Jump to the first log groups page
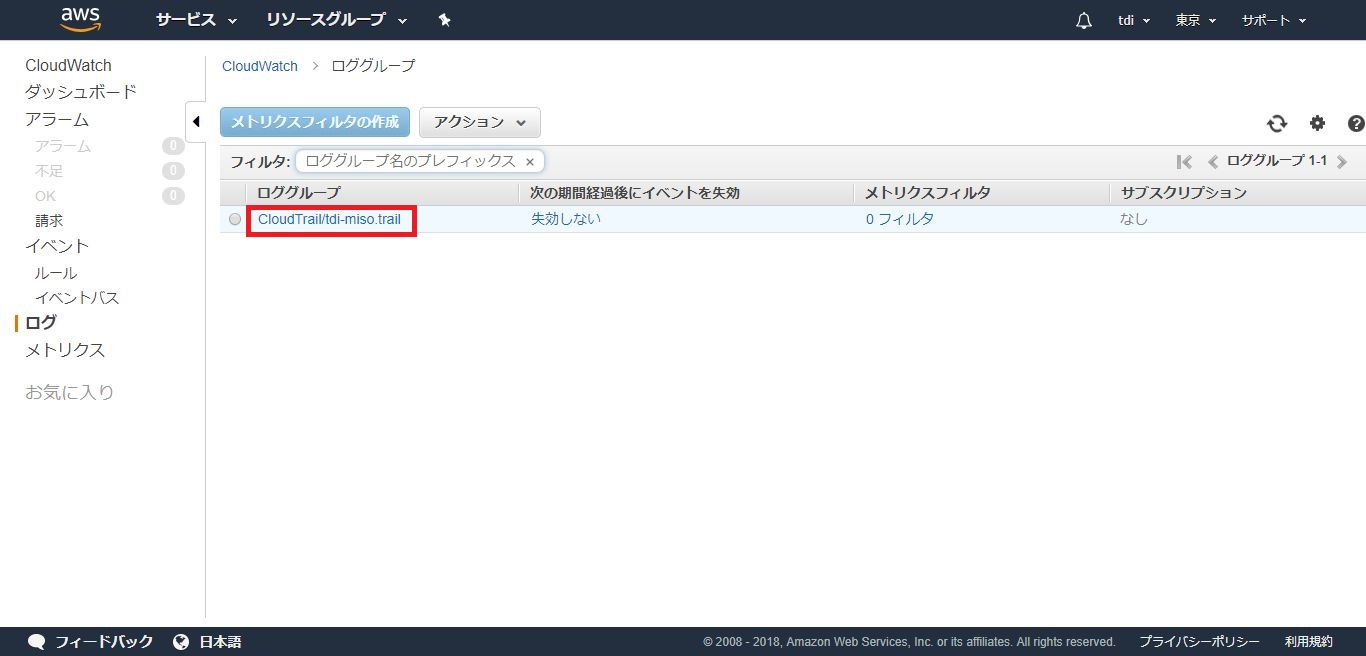 pos(1185,162)
